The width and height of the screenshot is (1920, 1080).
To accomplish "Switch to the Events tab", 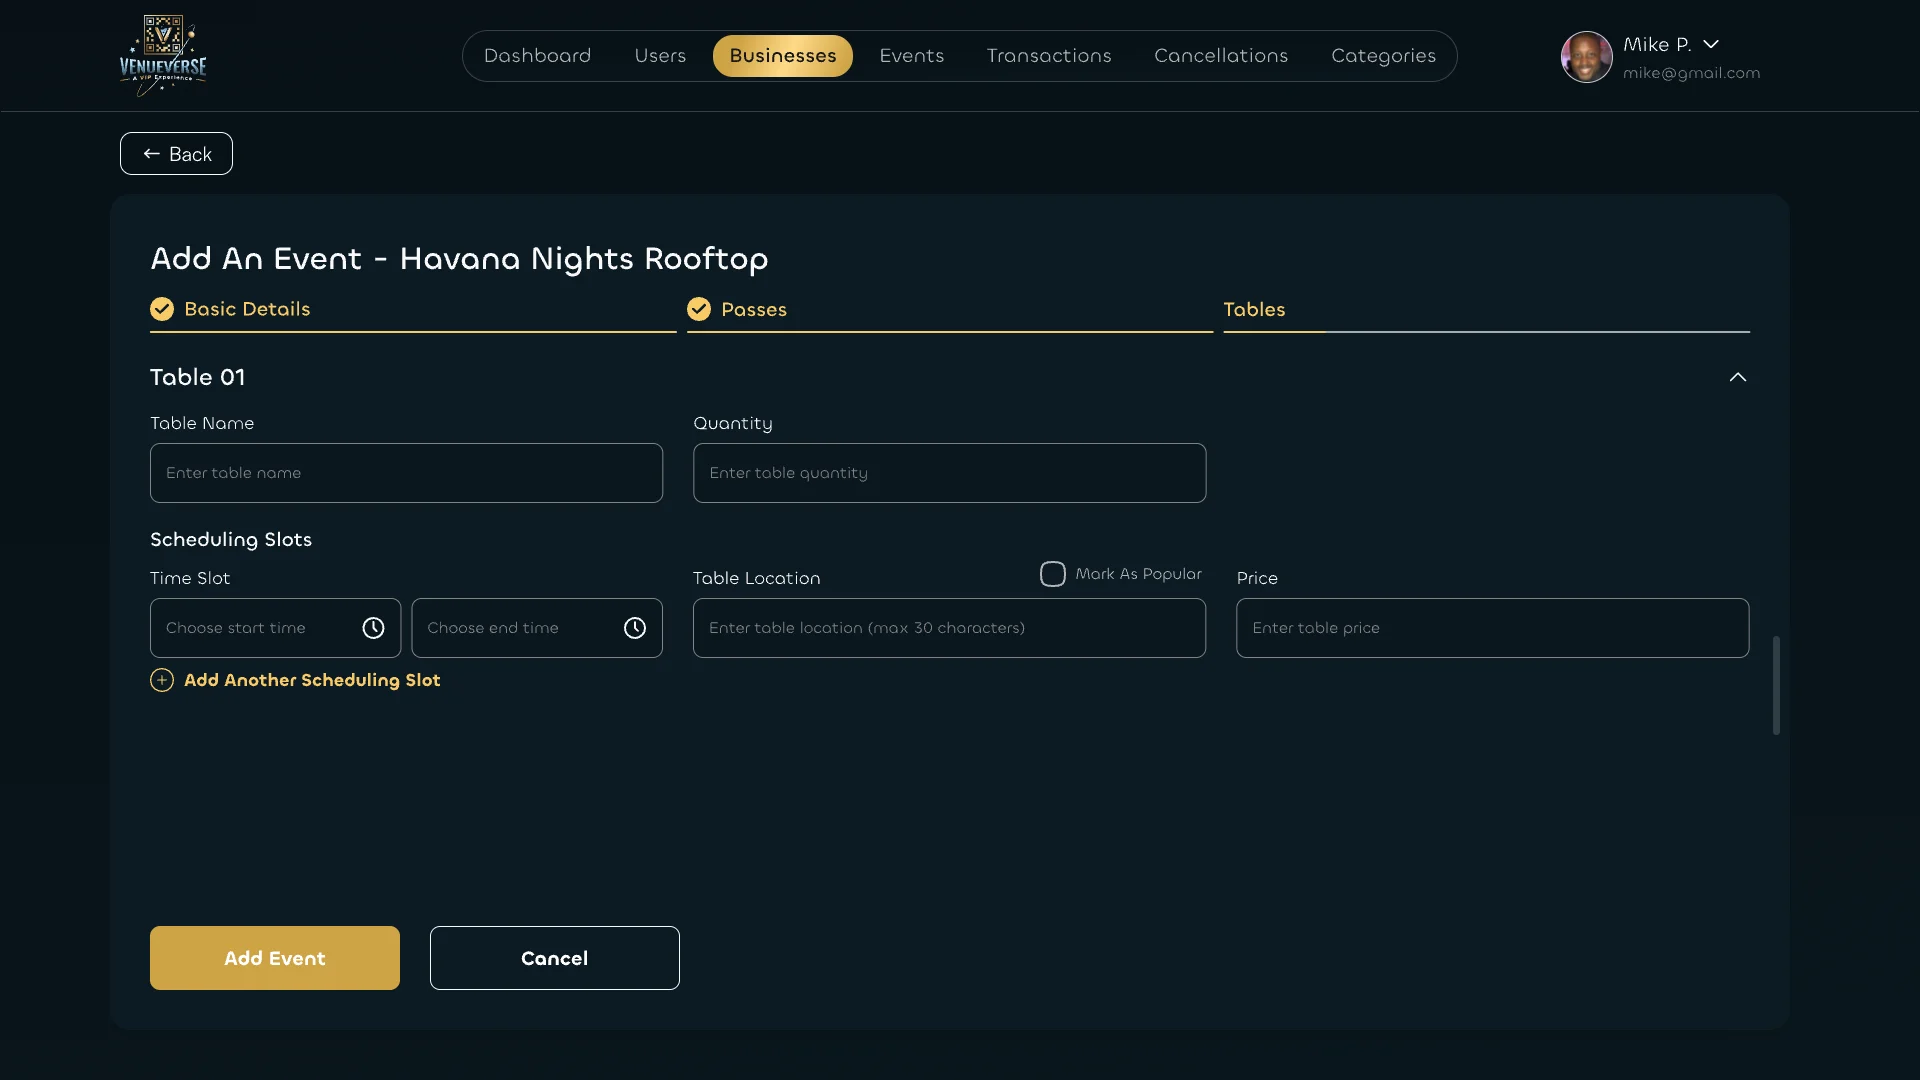I will coord(912,56).
